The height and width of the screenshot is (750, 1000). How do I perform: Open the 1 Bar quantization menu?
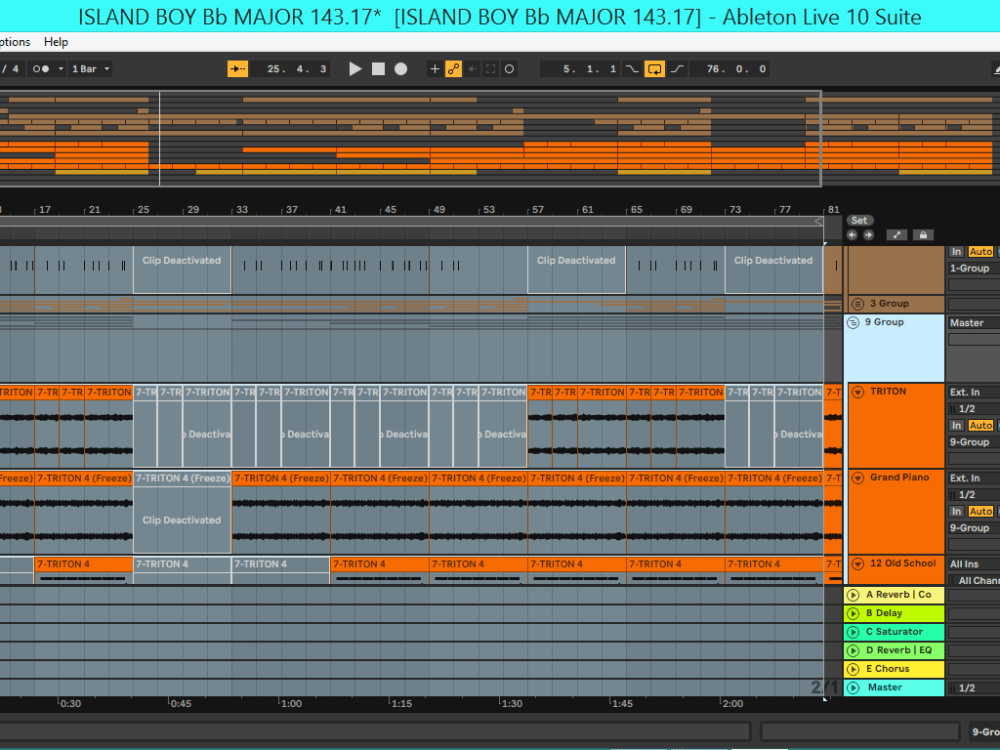[91, 69]
